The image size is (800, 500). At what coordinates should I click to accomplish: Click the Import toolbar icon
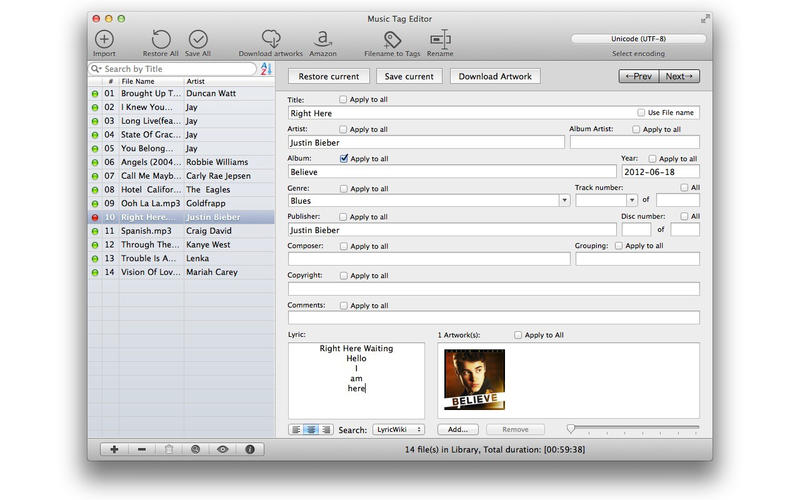(x=104, y=39)
